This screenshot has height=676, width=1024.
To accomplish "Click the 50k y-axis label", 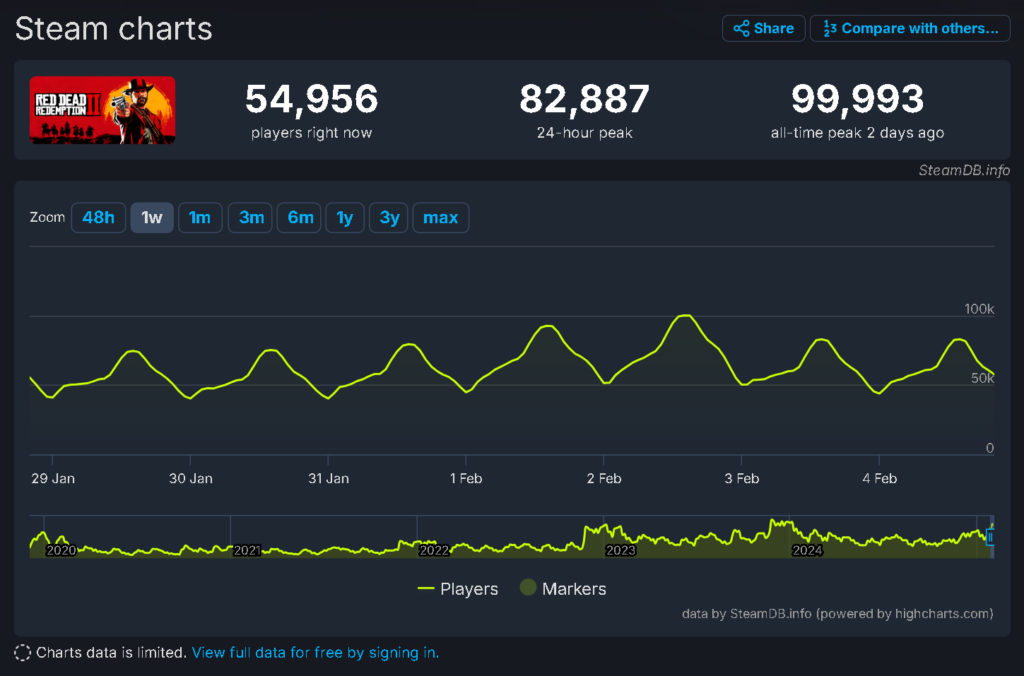I will pos(982,378).
